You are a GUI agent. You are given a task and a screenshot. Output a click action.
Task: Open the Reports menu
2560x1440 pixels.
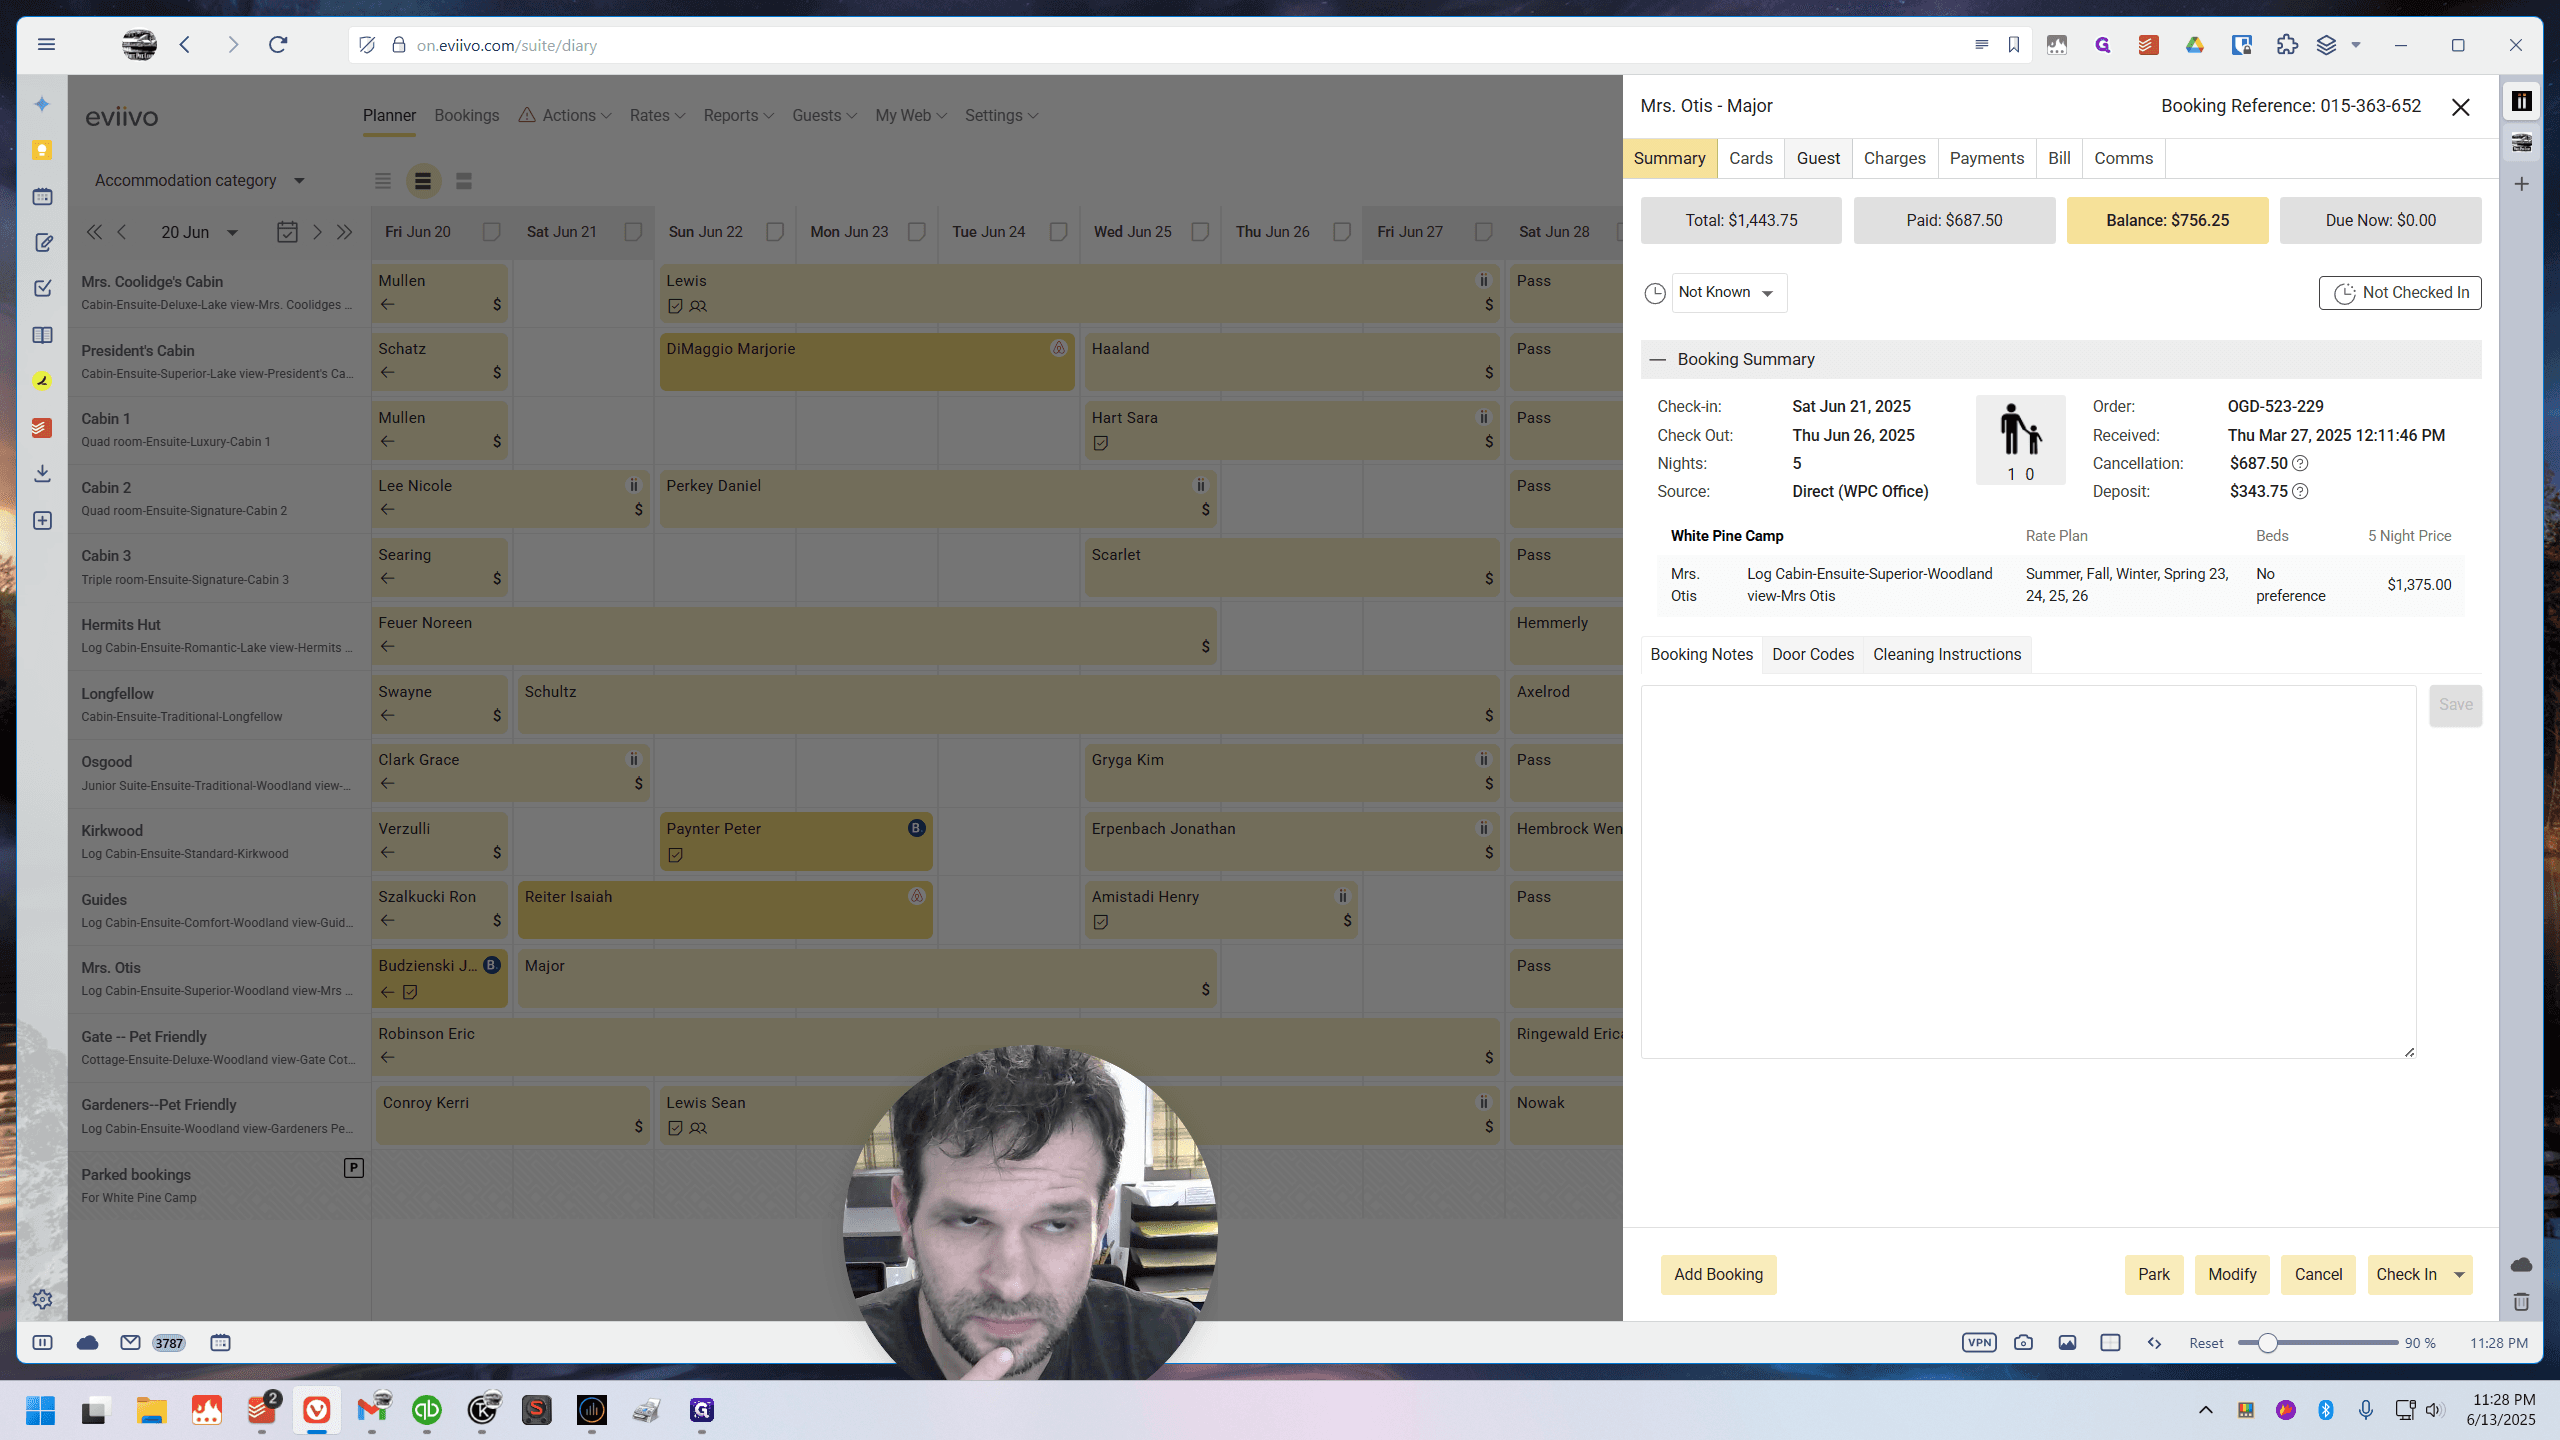pos(738,116)
